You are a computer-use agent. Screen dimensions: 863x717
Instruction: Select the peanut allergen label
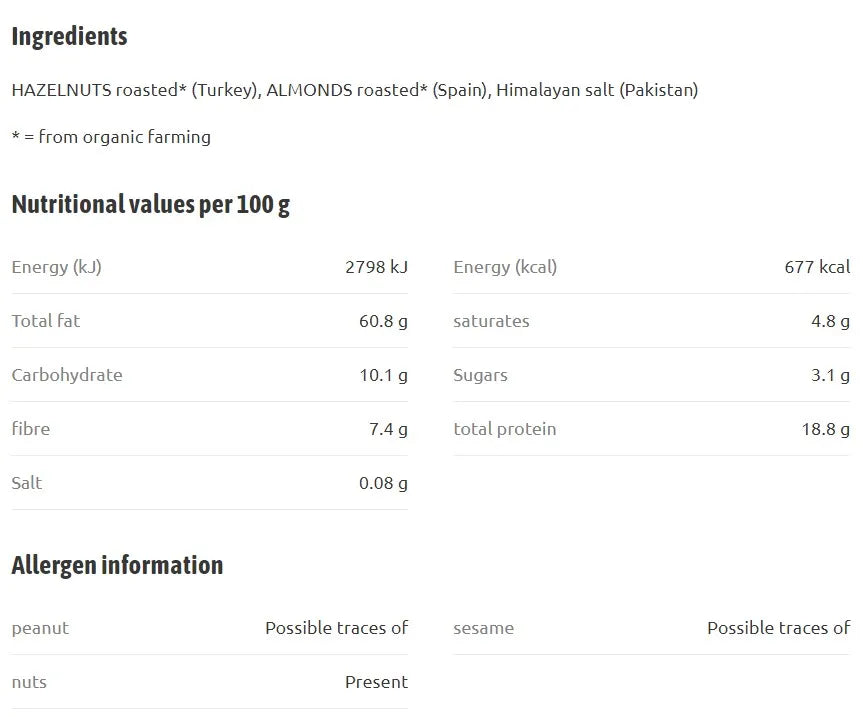40,628
